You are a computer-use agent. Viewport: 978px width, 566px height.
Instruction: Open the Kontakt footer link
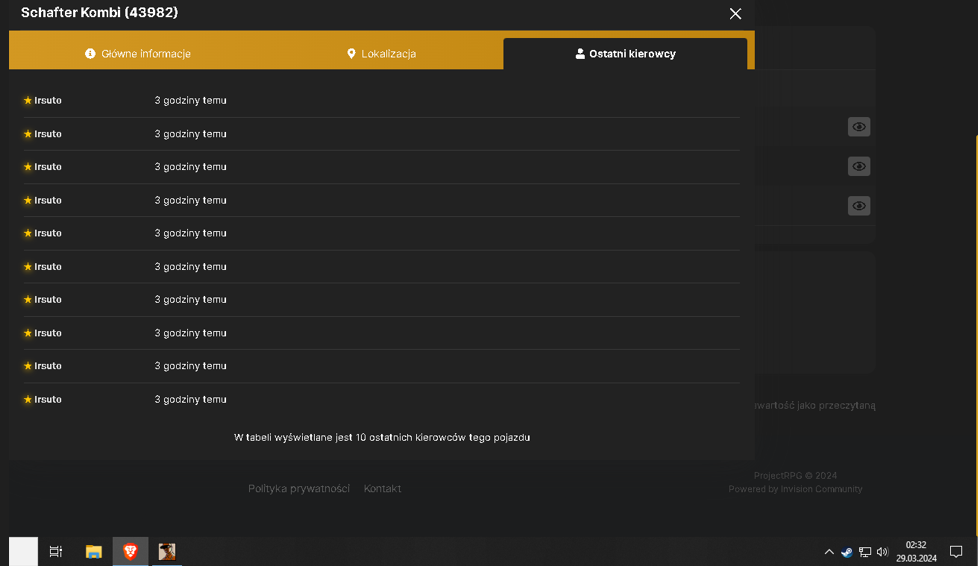(382, 489)
